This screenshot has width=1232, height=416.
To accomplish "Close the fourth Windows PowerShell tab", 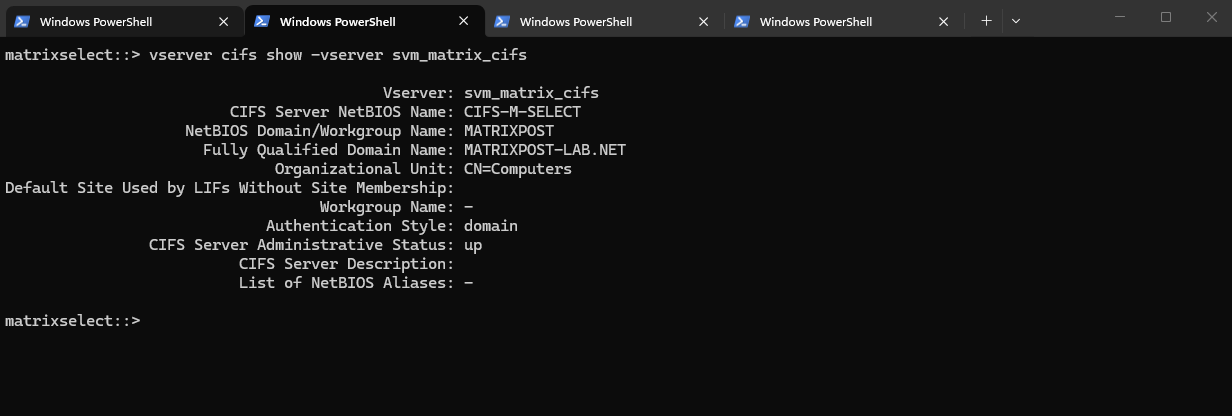I will (x=944, y=21).
